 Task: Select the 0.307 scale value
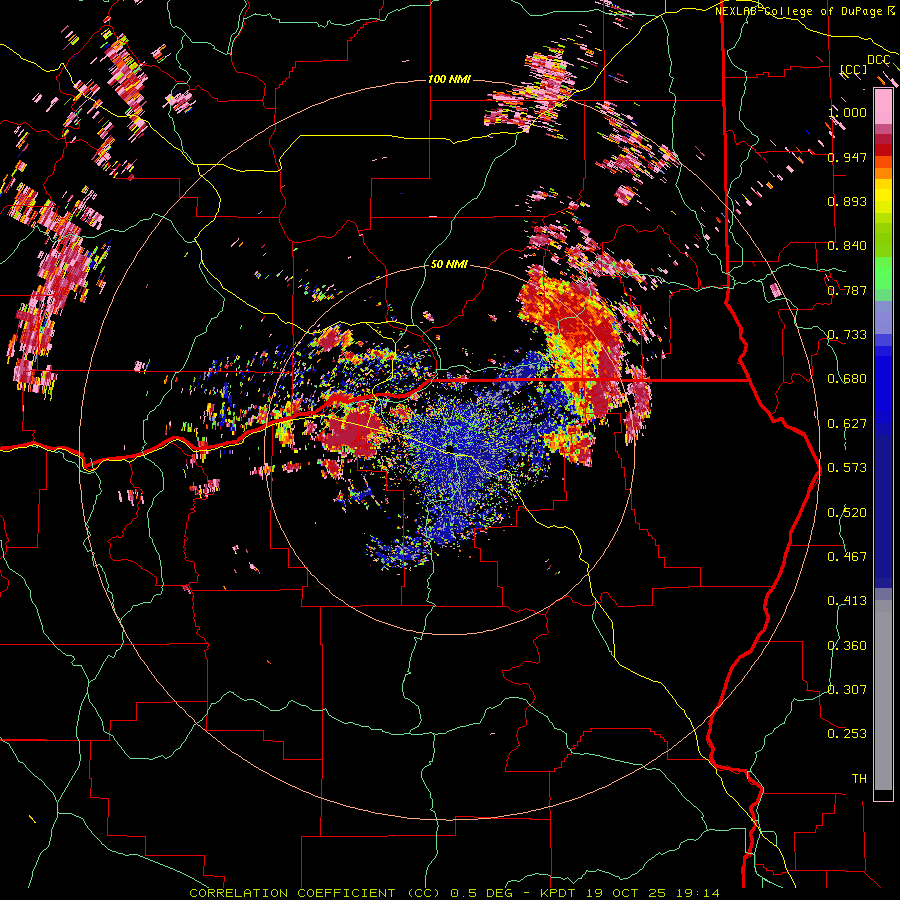847,690
